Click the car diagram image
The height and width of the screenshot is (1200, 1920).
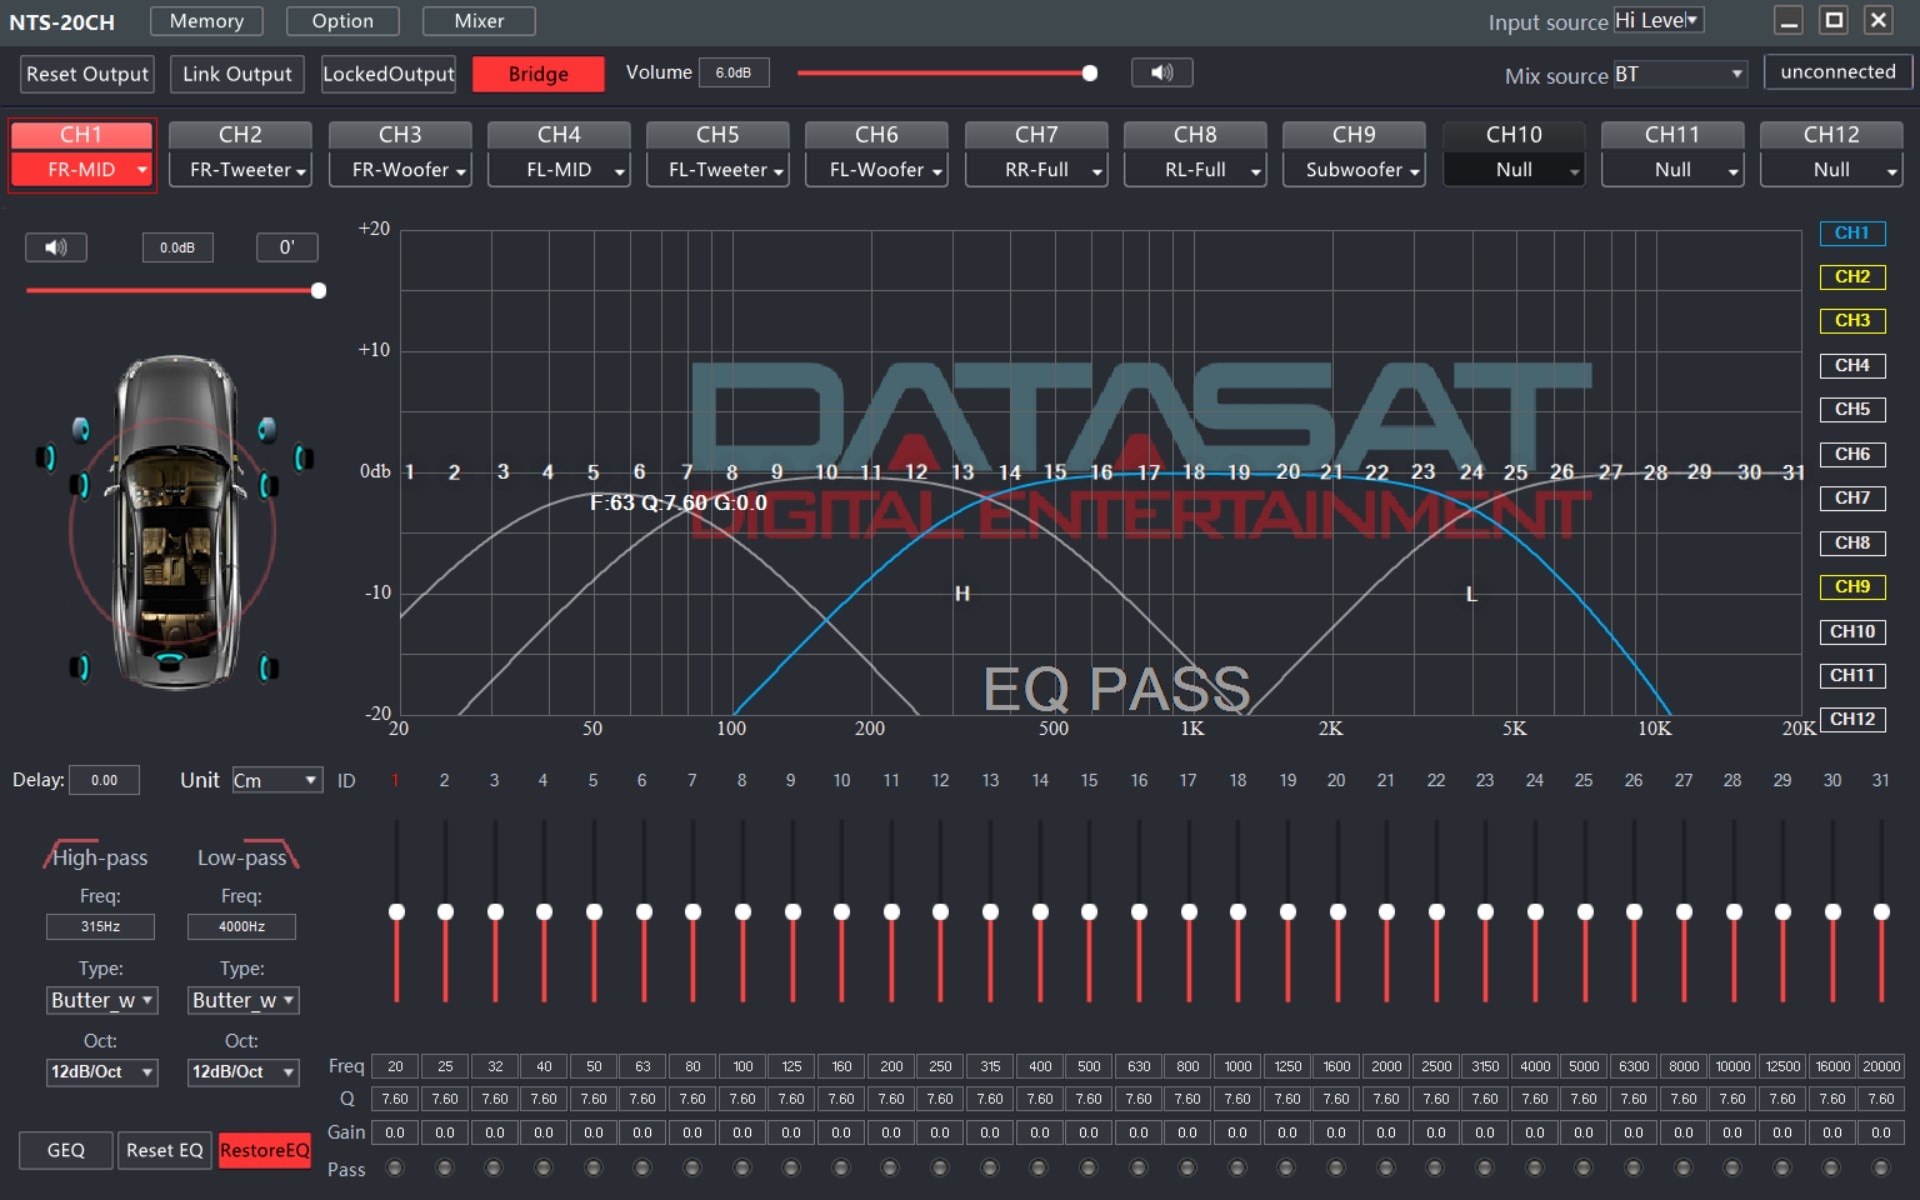175,522
